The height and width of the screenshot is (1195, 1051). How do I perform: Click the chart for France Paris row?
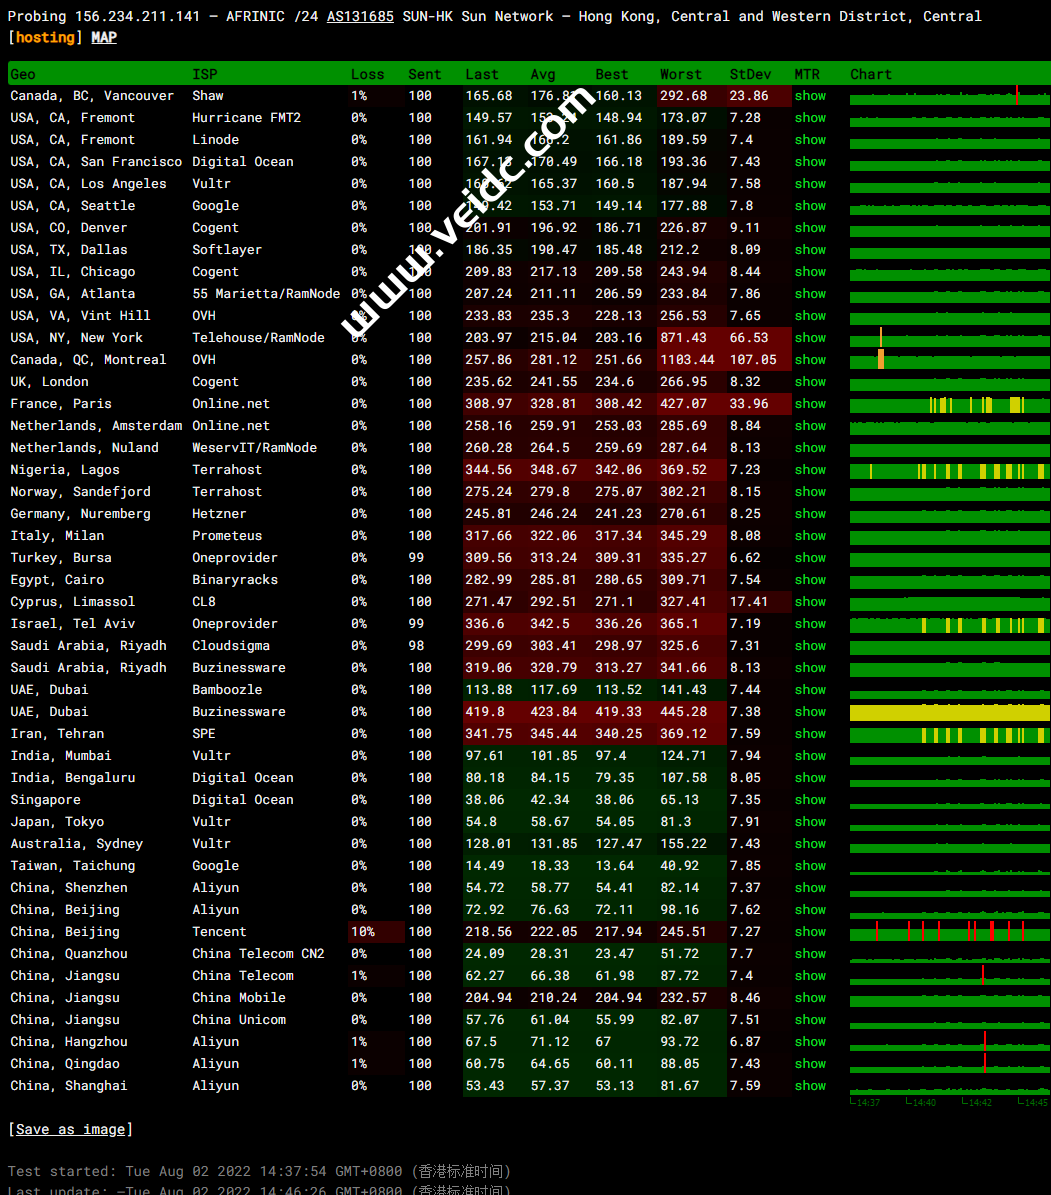tap(950, 404)
